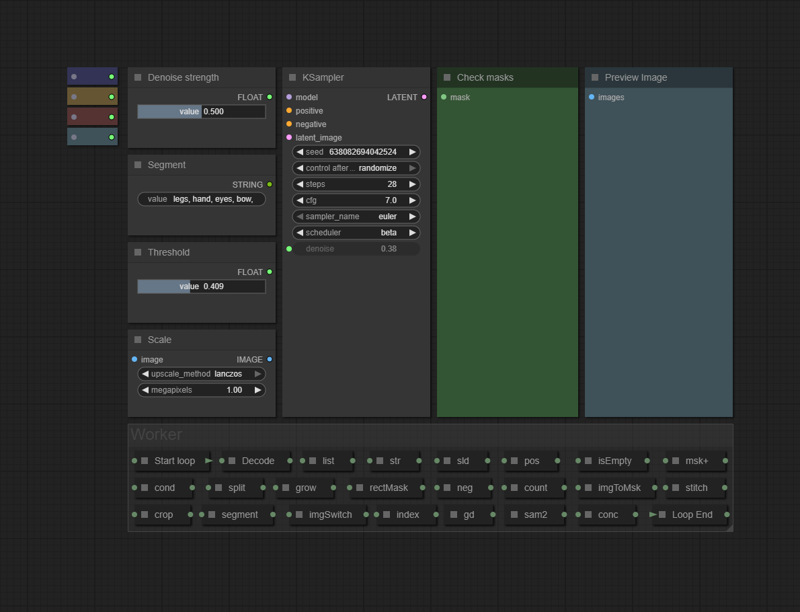
Task: Select previous upscale_method with left arrow
Action: coord(145,374)
